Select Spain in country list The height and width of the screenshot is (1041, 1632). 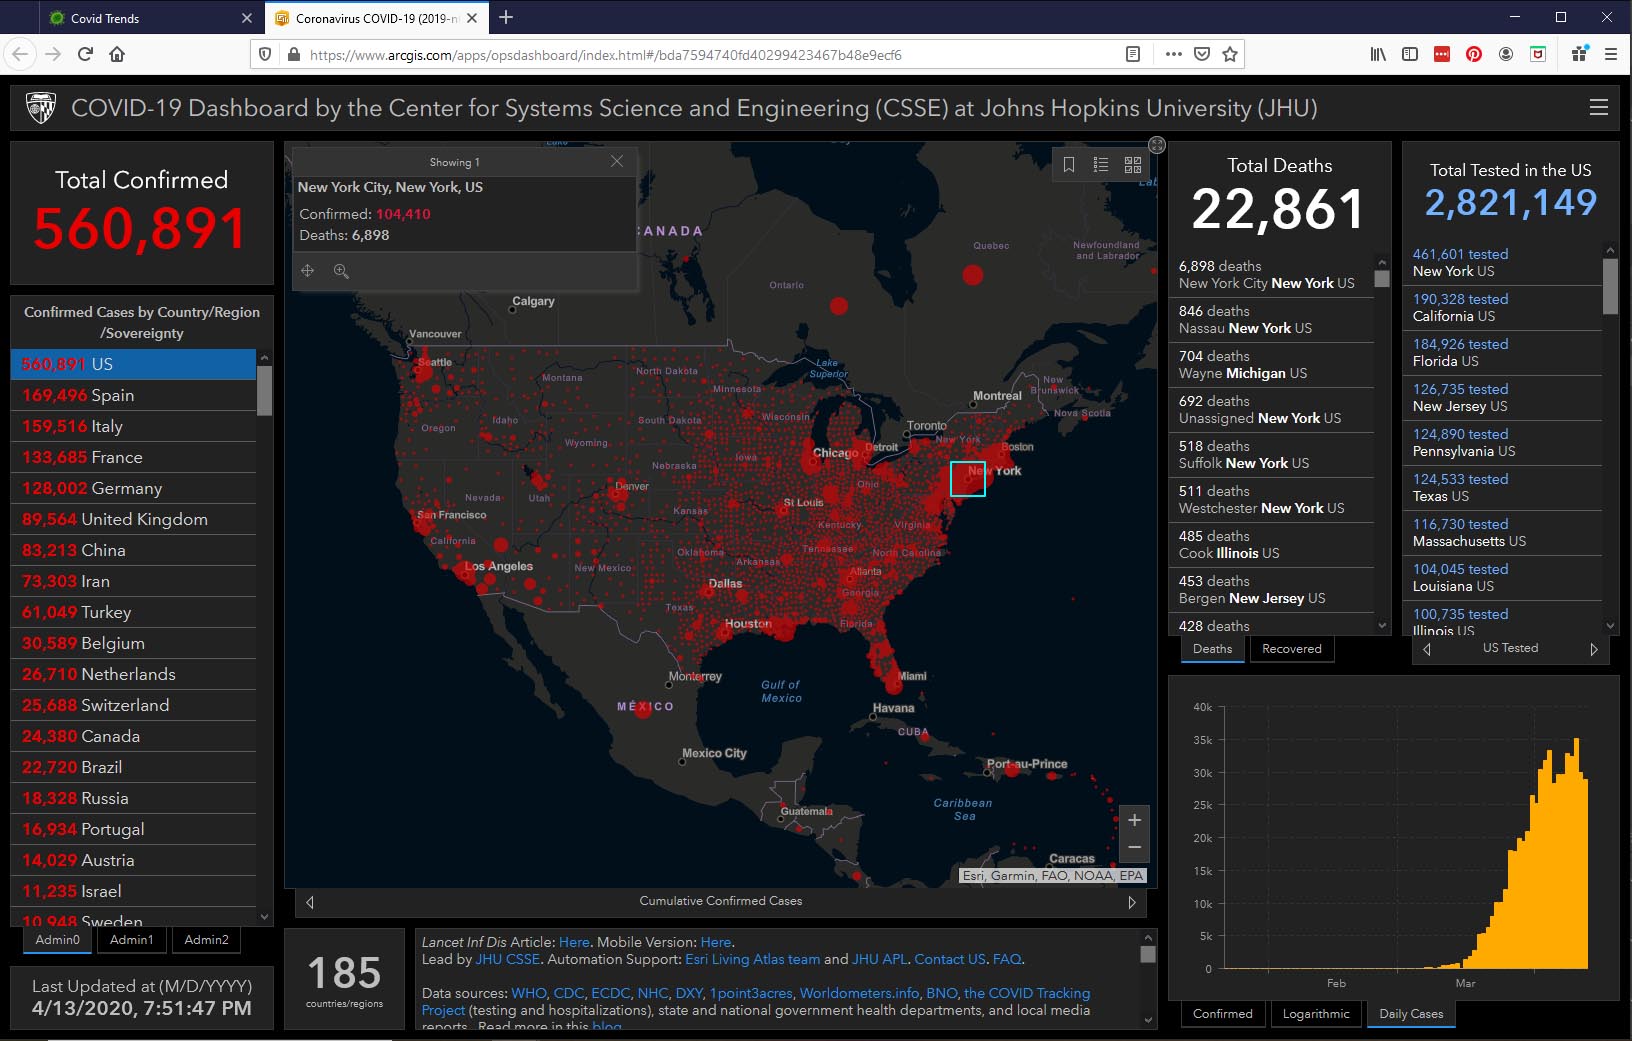pyautogui.click(x=133, y=395)
